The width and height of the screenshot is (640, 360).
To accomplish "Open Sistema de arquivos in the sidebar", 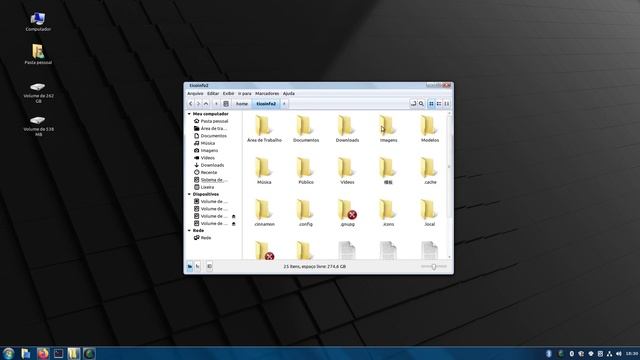I will pos(211,180).
